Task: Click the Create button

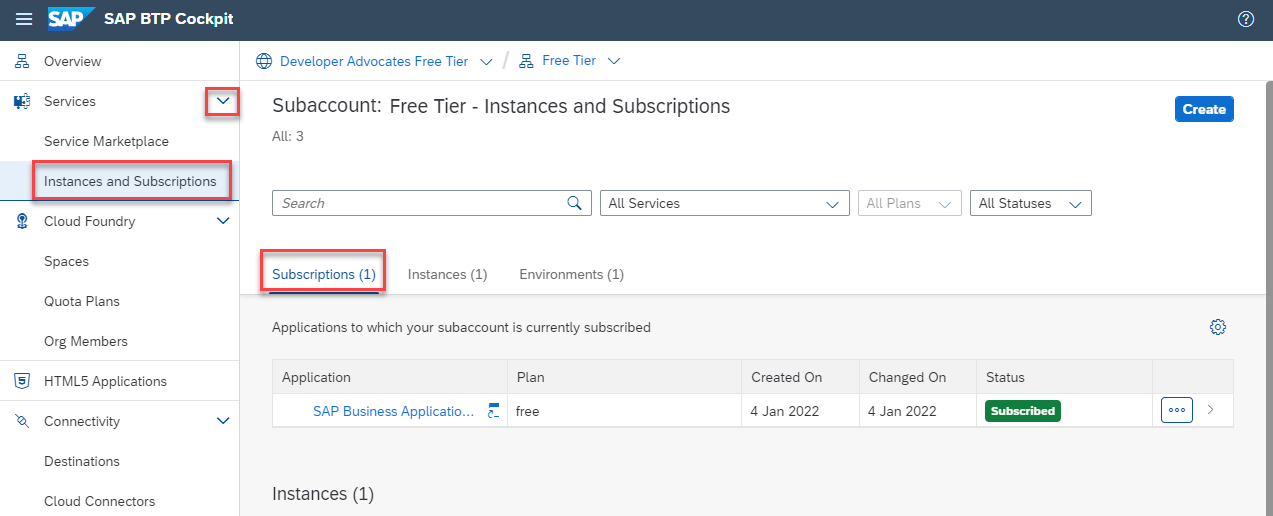Action: (1204, 109)
